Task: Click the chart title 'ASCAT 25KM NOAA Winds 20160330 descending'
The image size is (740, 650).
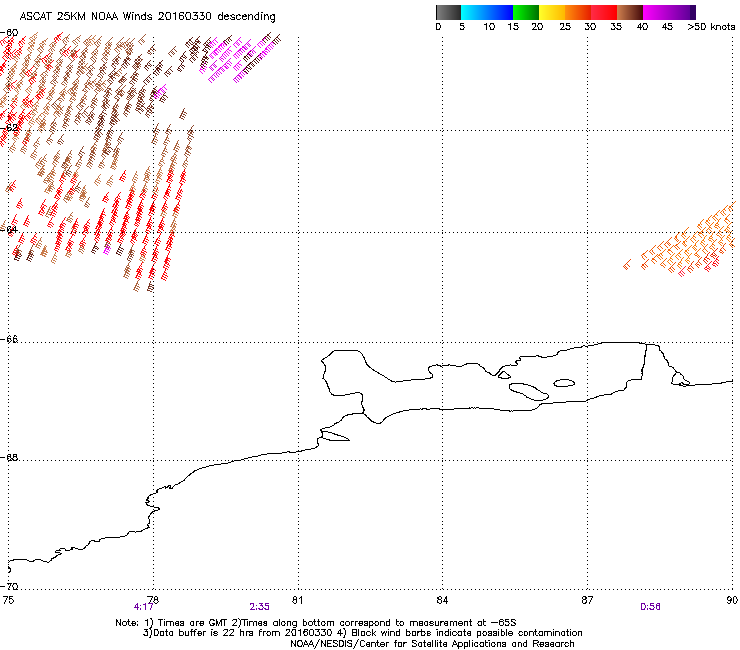Action: coord(148,17)
